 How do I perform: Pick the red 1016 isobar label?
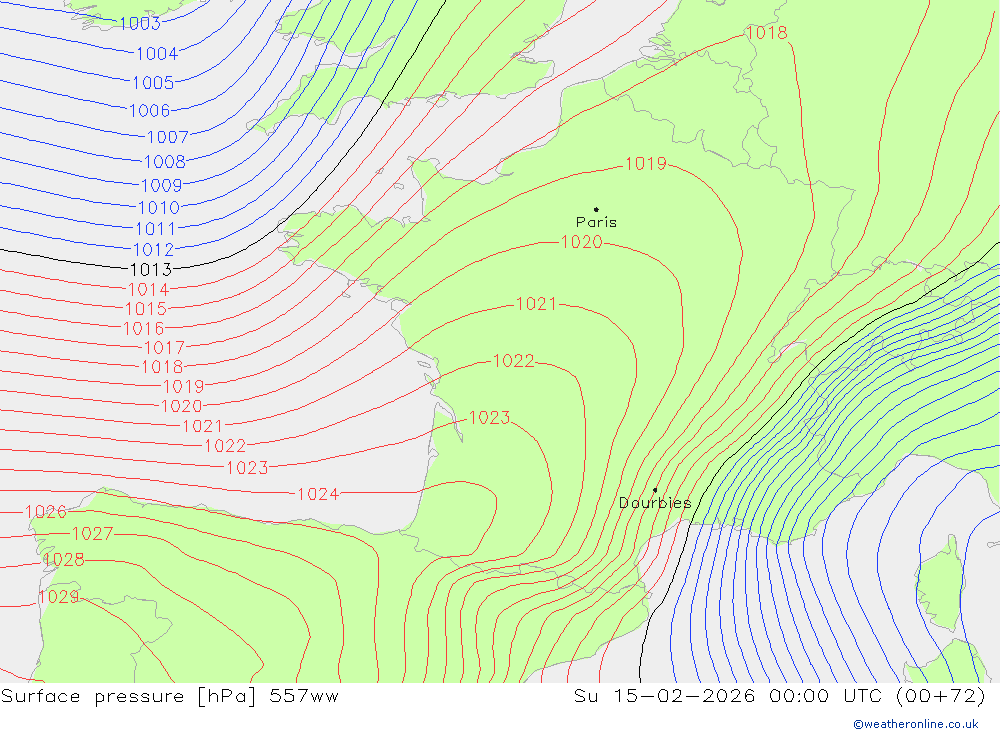tap(143, 329)
